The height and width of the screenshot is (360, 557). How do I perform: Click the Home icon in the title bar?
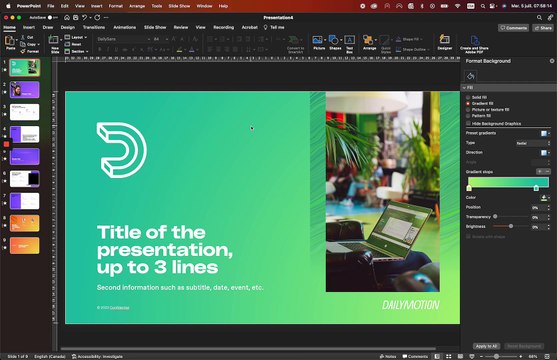pos(67,17)
